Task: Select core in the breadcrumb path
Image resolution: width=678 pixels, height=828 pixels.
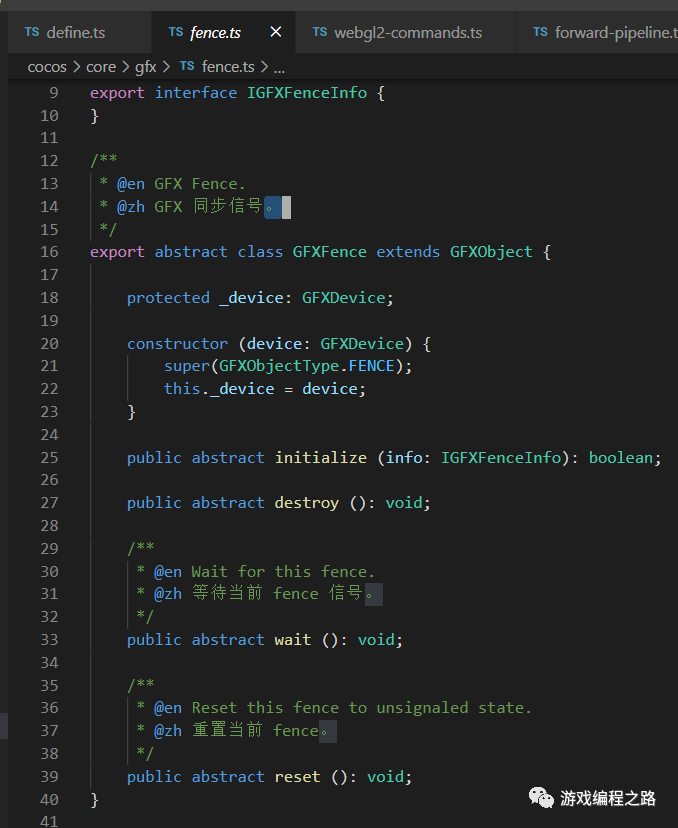Action: pos(101,67)
